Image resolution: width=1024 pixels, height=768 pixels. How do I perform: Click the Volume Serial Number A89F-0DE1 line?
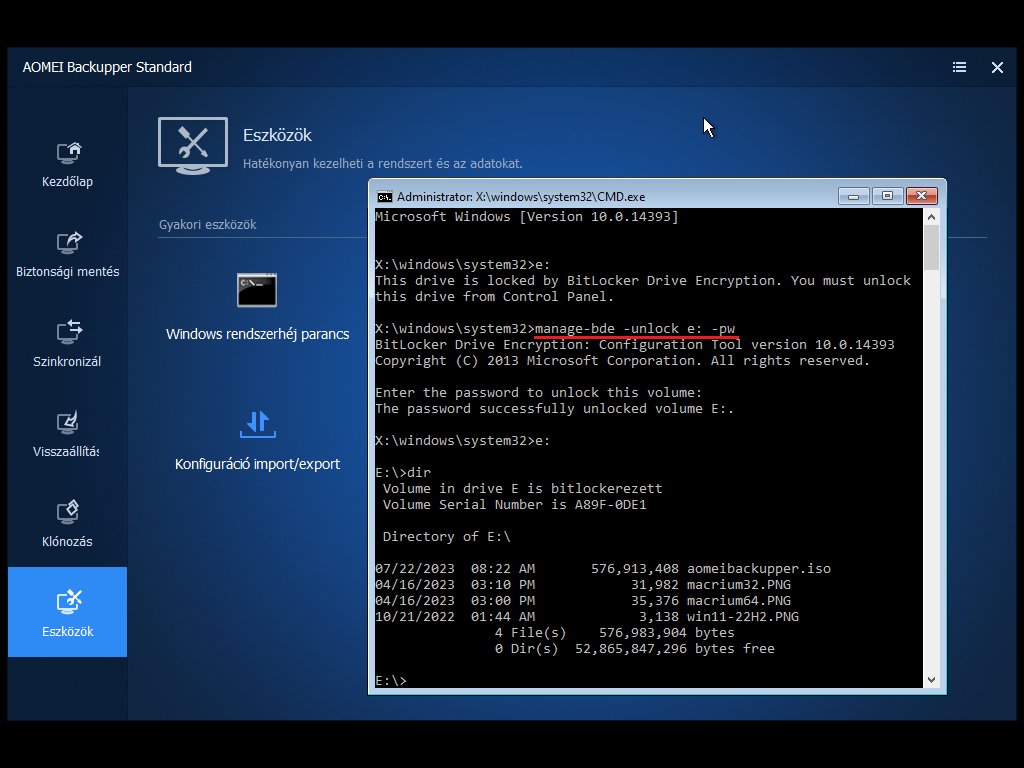pyautogui.click(x=515, y=505)
